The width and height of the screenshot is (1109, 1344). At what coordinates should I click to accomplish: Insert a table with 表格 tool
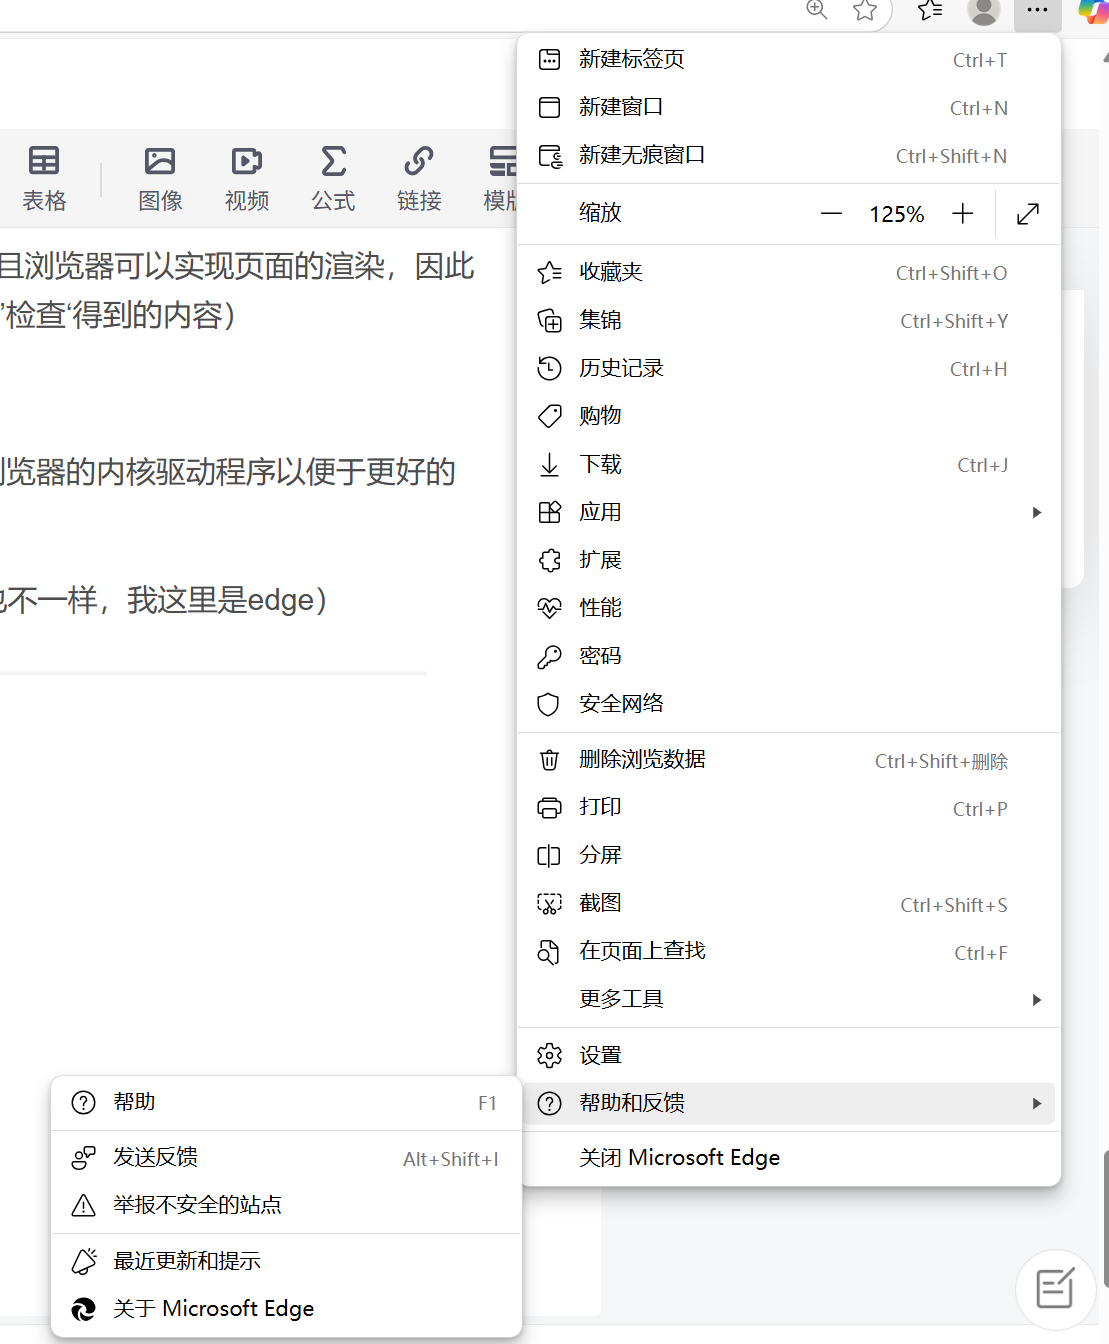tap(44, 178)
